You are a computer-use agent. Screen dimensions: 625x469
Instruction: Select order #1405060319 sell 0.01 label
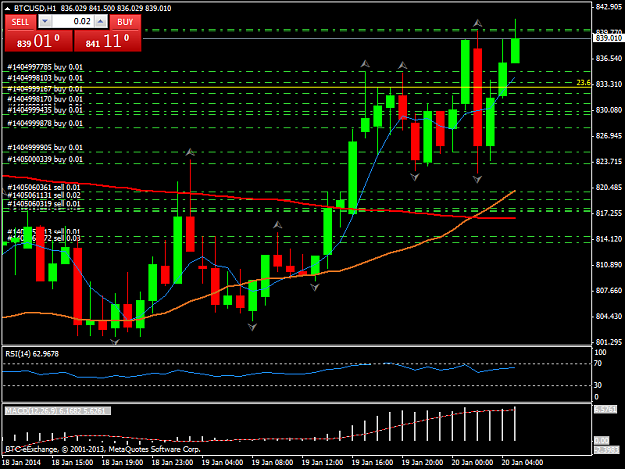pos(44,204)
